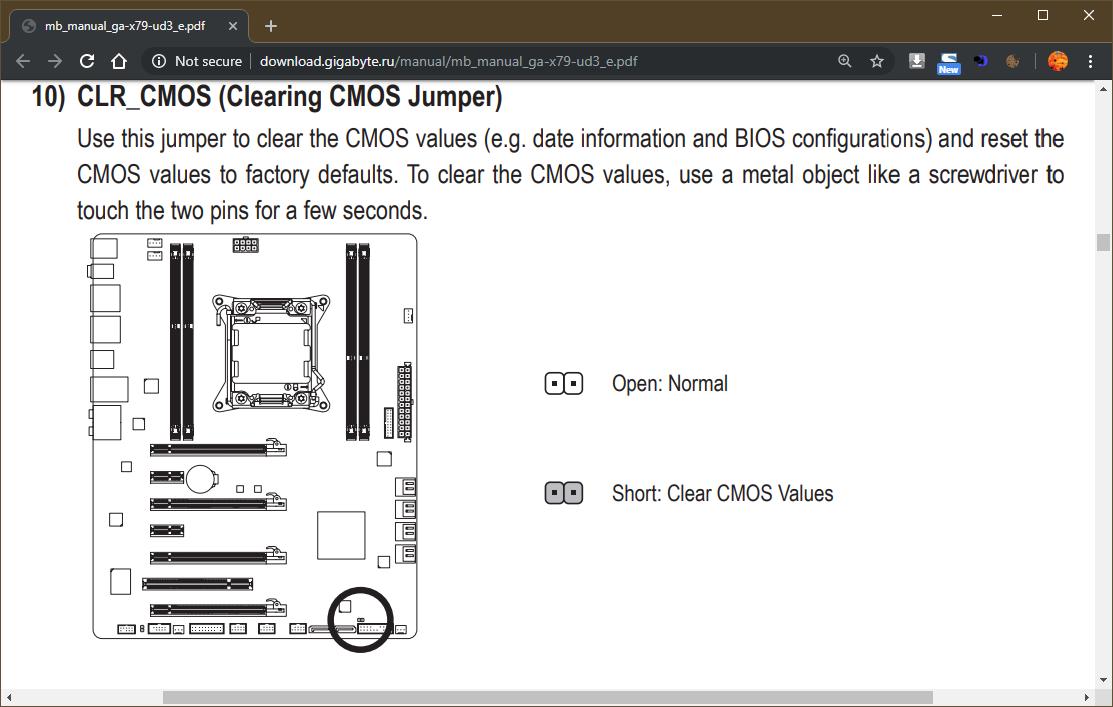1113x707 pixels.
Task: Click the round battery in motherboard diagram
Action: coord(202,478)
